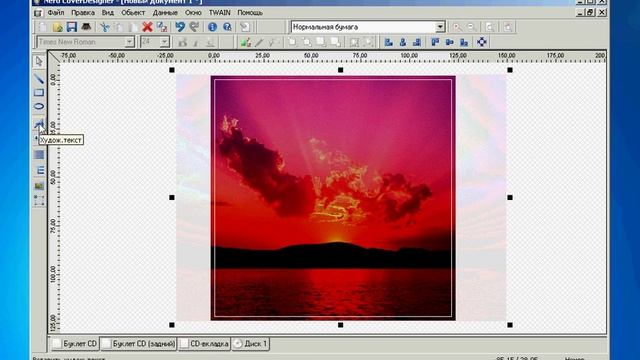This screenshot has height=360, width=640.
Task: Click the Redo arrow
Action: 194,27
